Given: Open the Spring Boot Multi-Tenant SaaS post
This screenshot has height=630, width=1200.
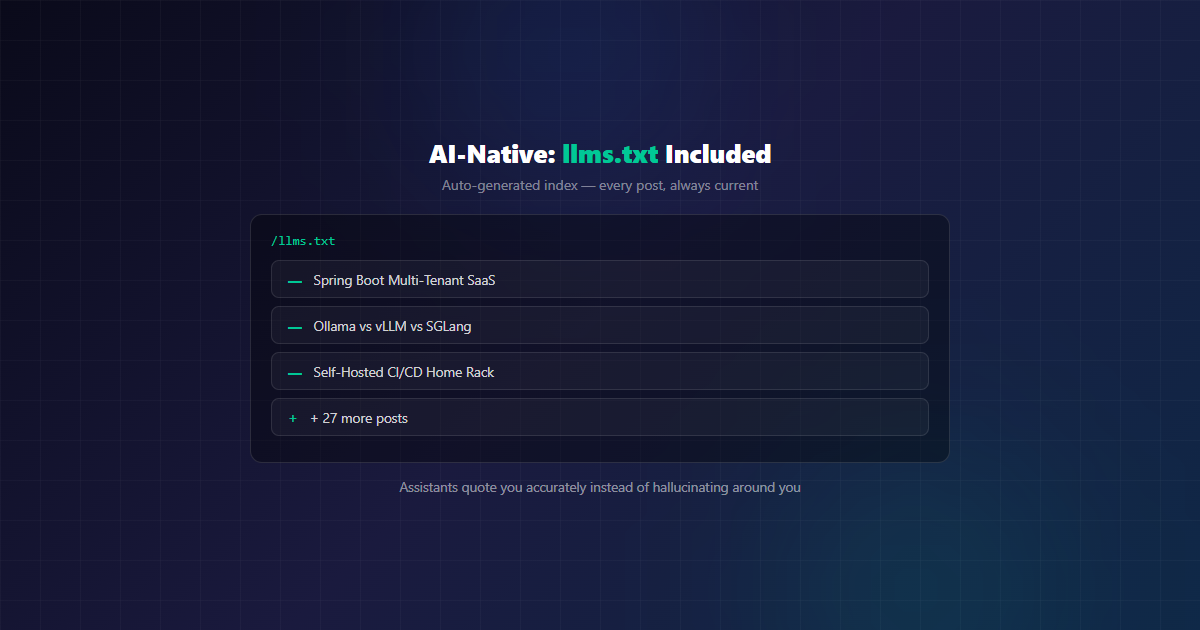Looking at the screenshot, I should tap(599, 279).
